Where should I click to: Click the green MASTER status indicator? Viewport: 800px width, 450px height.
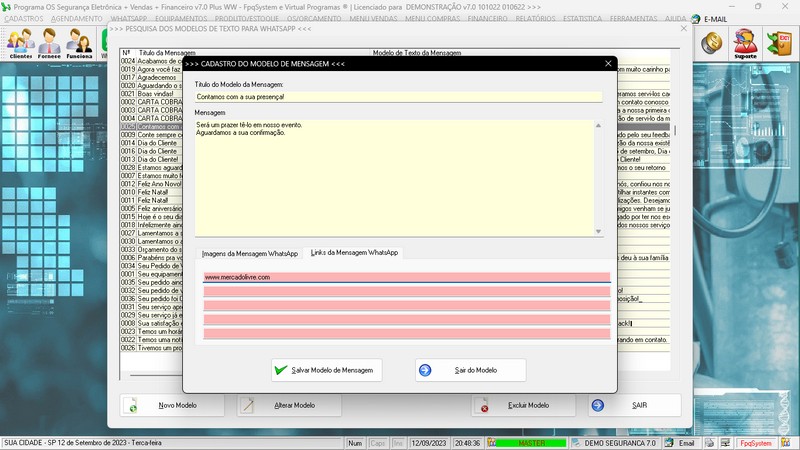(x=531, y=443)
